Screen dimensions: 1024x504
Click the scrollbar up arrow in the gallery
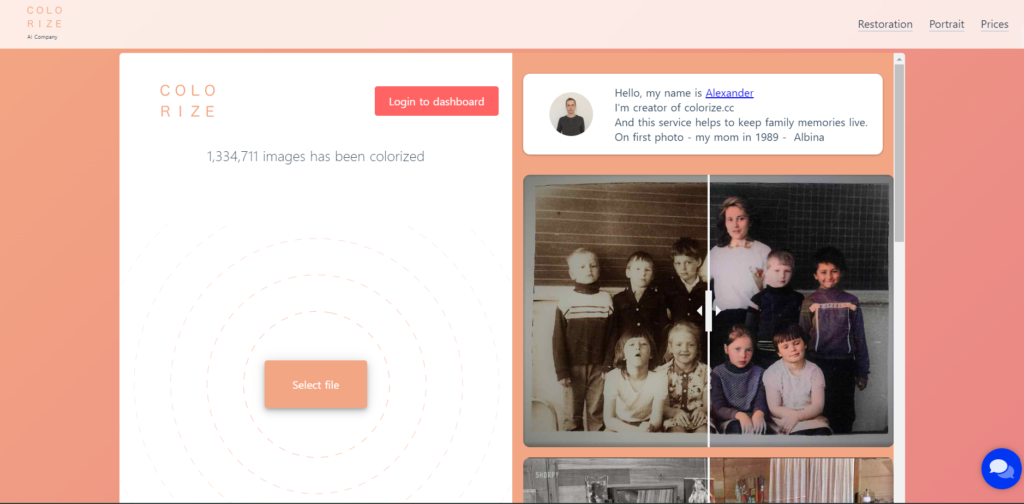pyautogui.click(x=899, y=59)
